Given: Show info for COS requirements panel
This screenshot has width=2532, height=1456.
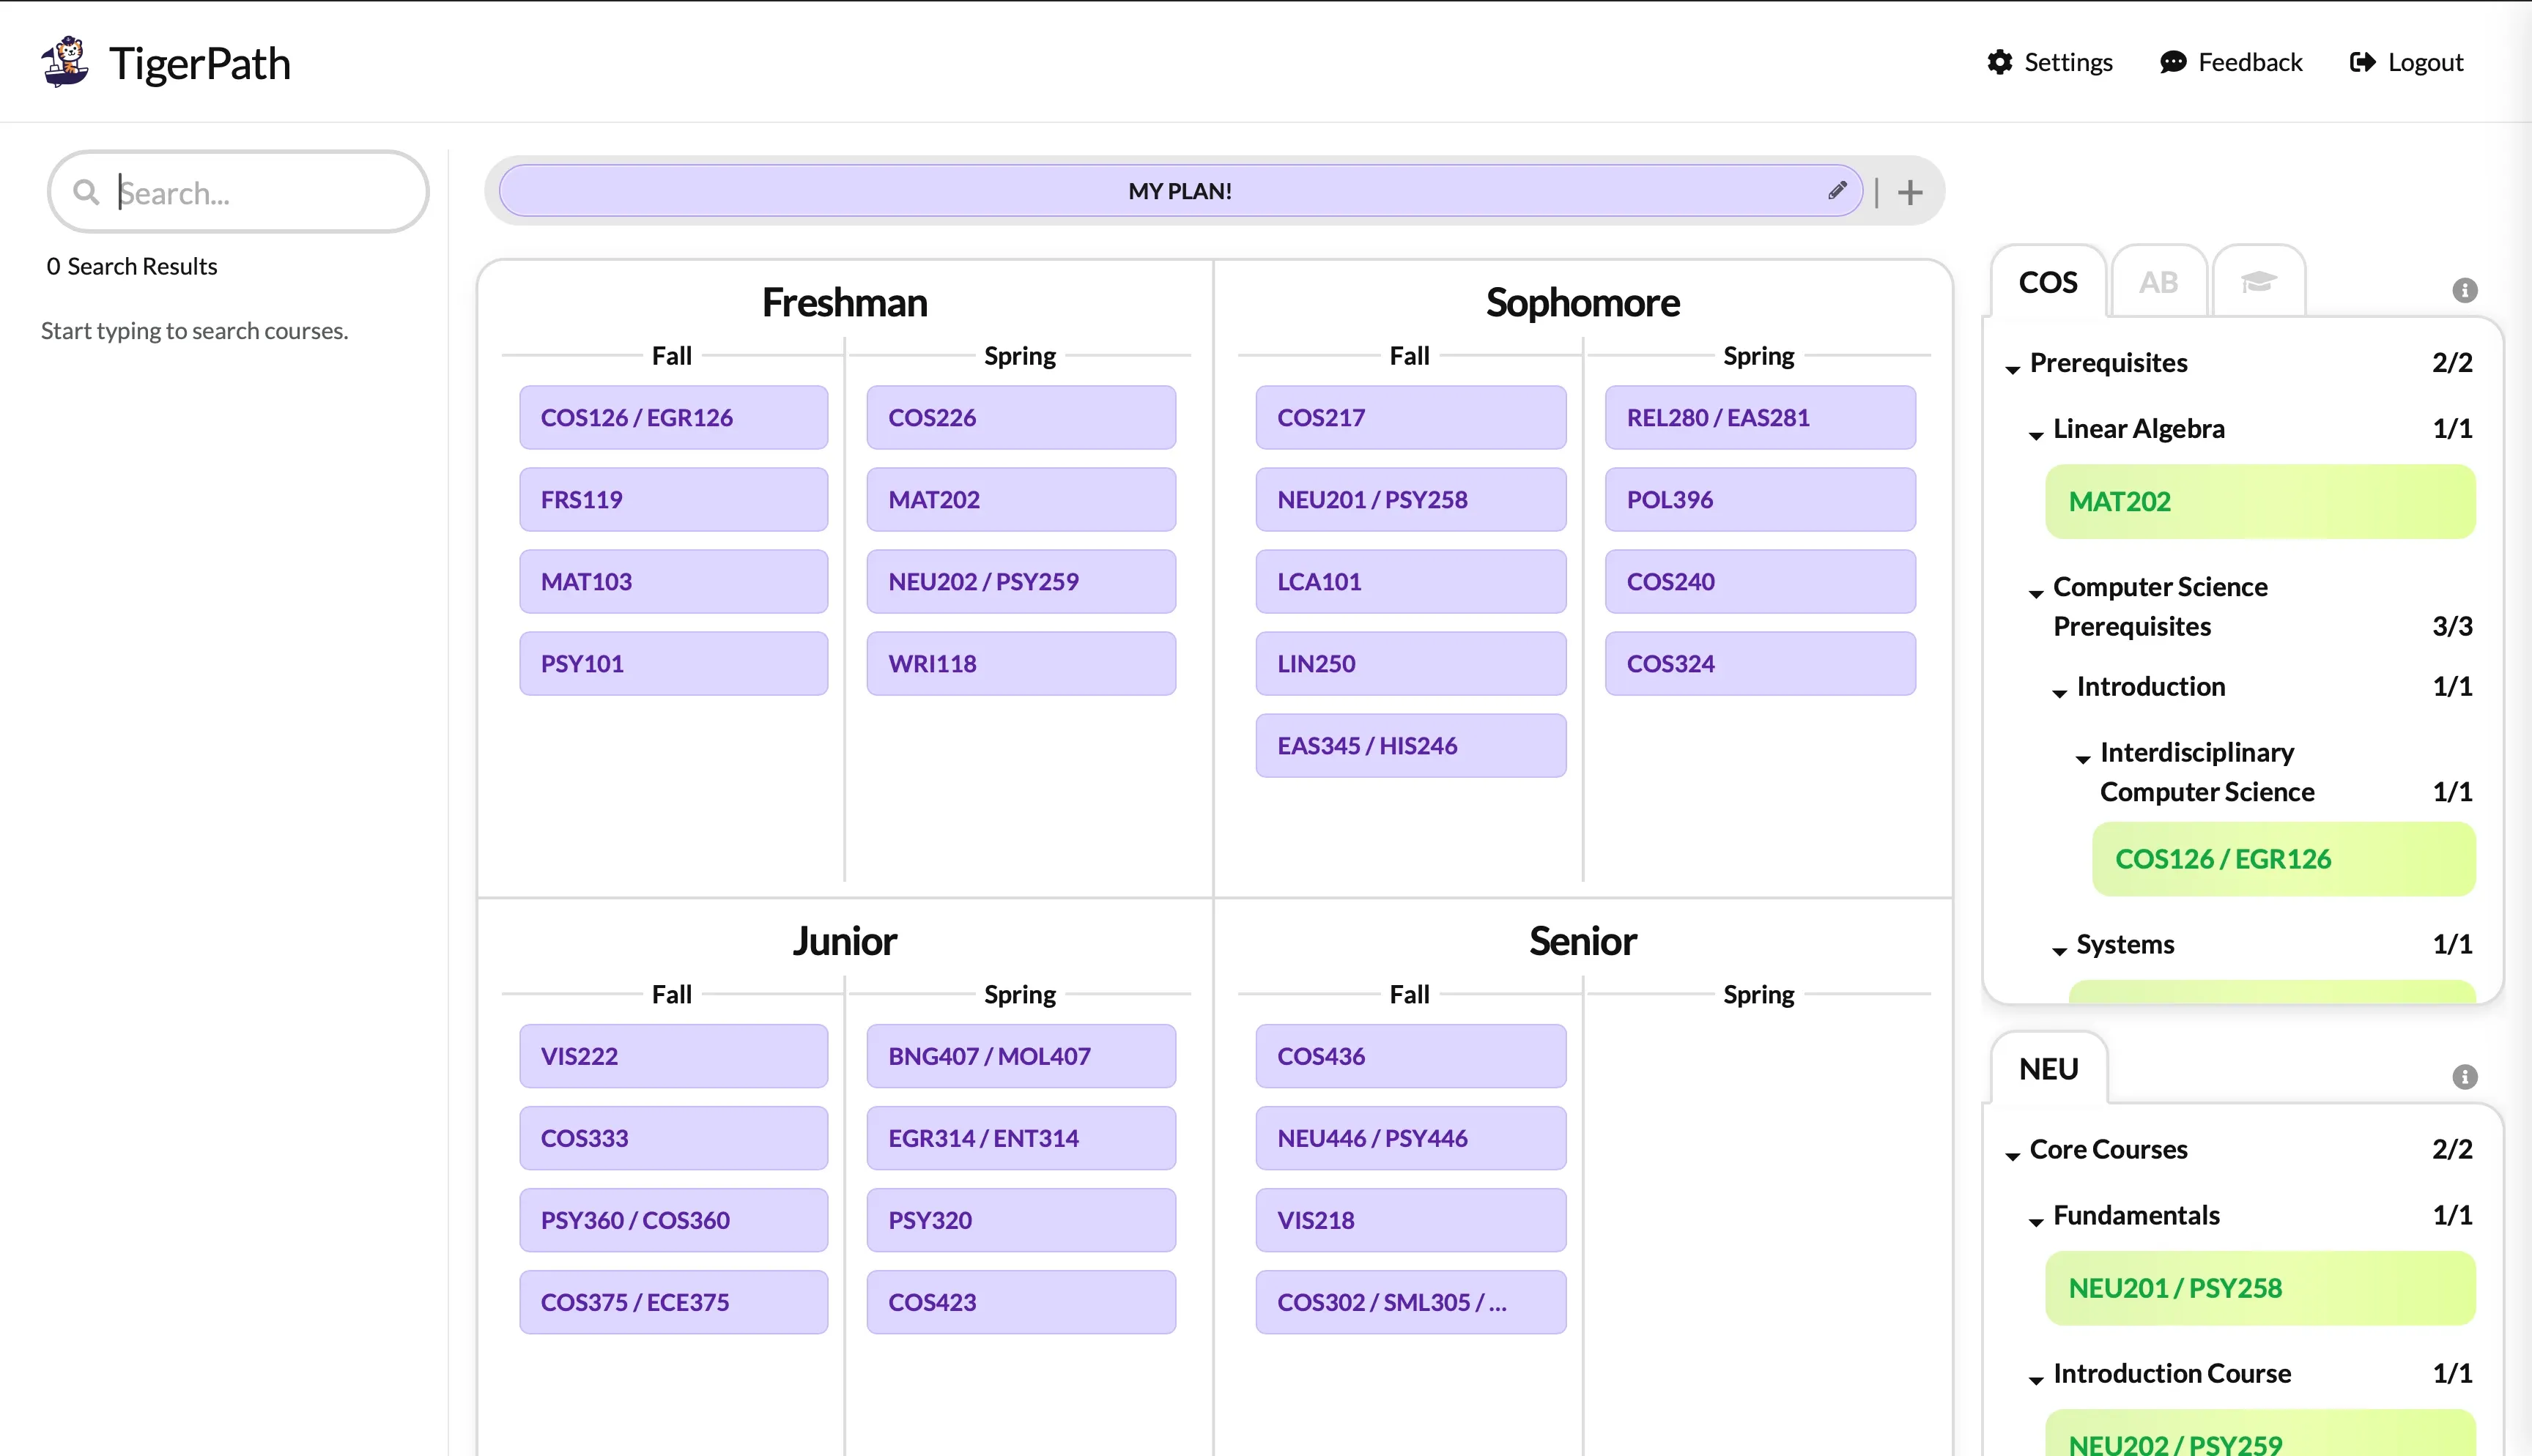Looking at the screenshot, I should coord(2465,290).
